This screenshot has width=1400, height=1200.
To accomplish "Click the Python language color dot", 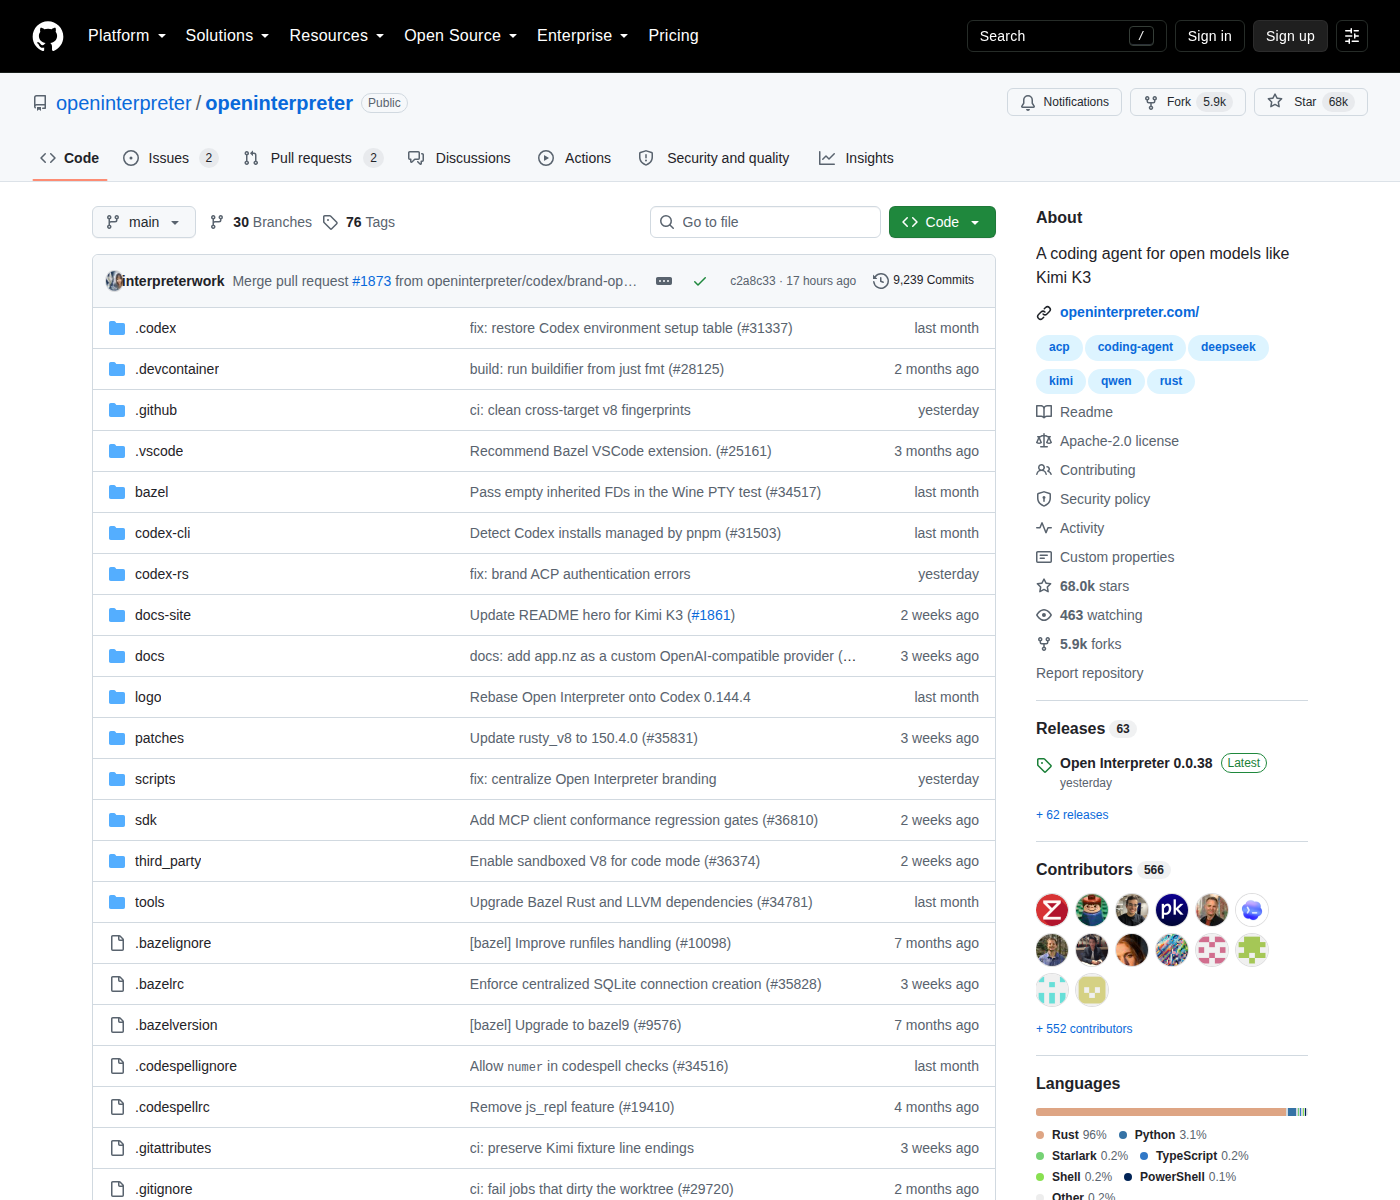I will tap(1123, 1135).
